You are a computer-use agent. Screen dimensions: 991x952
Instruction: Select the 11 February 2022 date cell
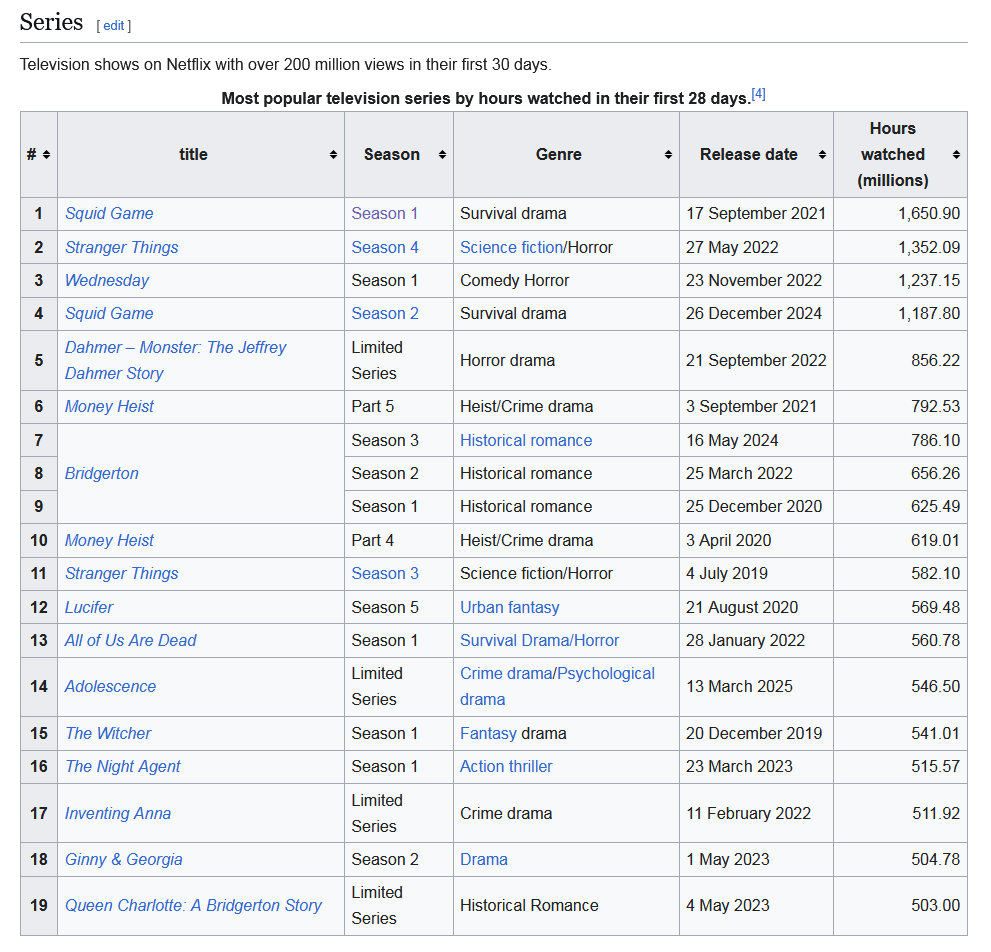[756, 814]
